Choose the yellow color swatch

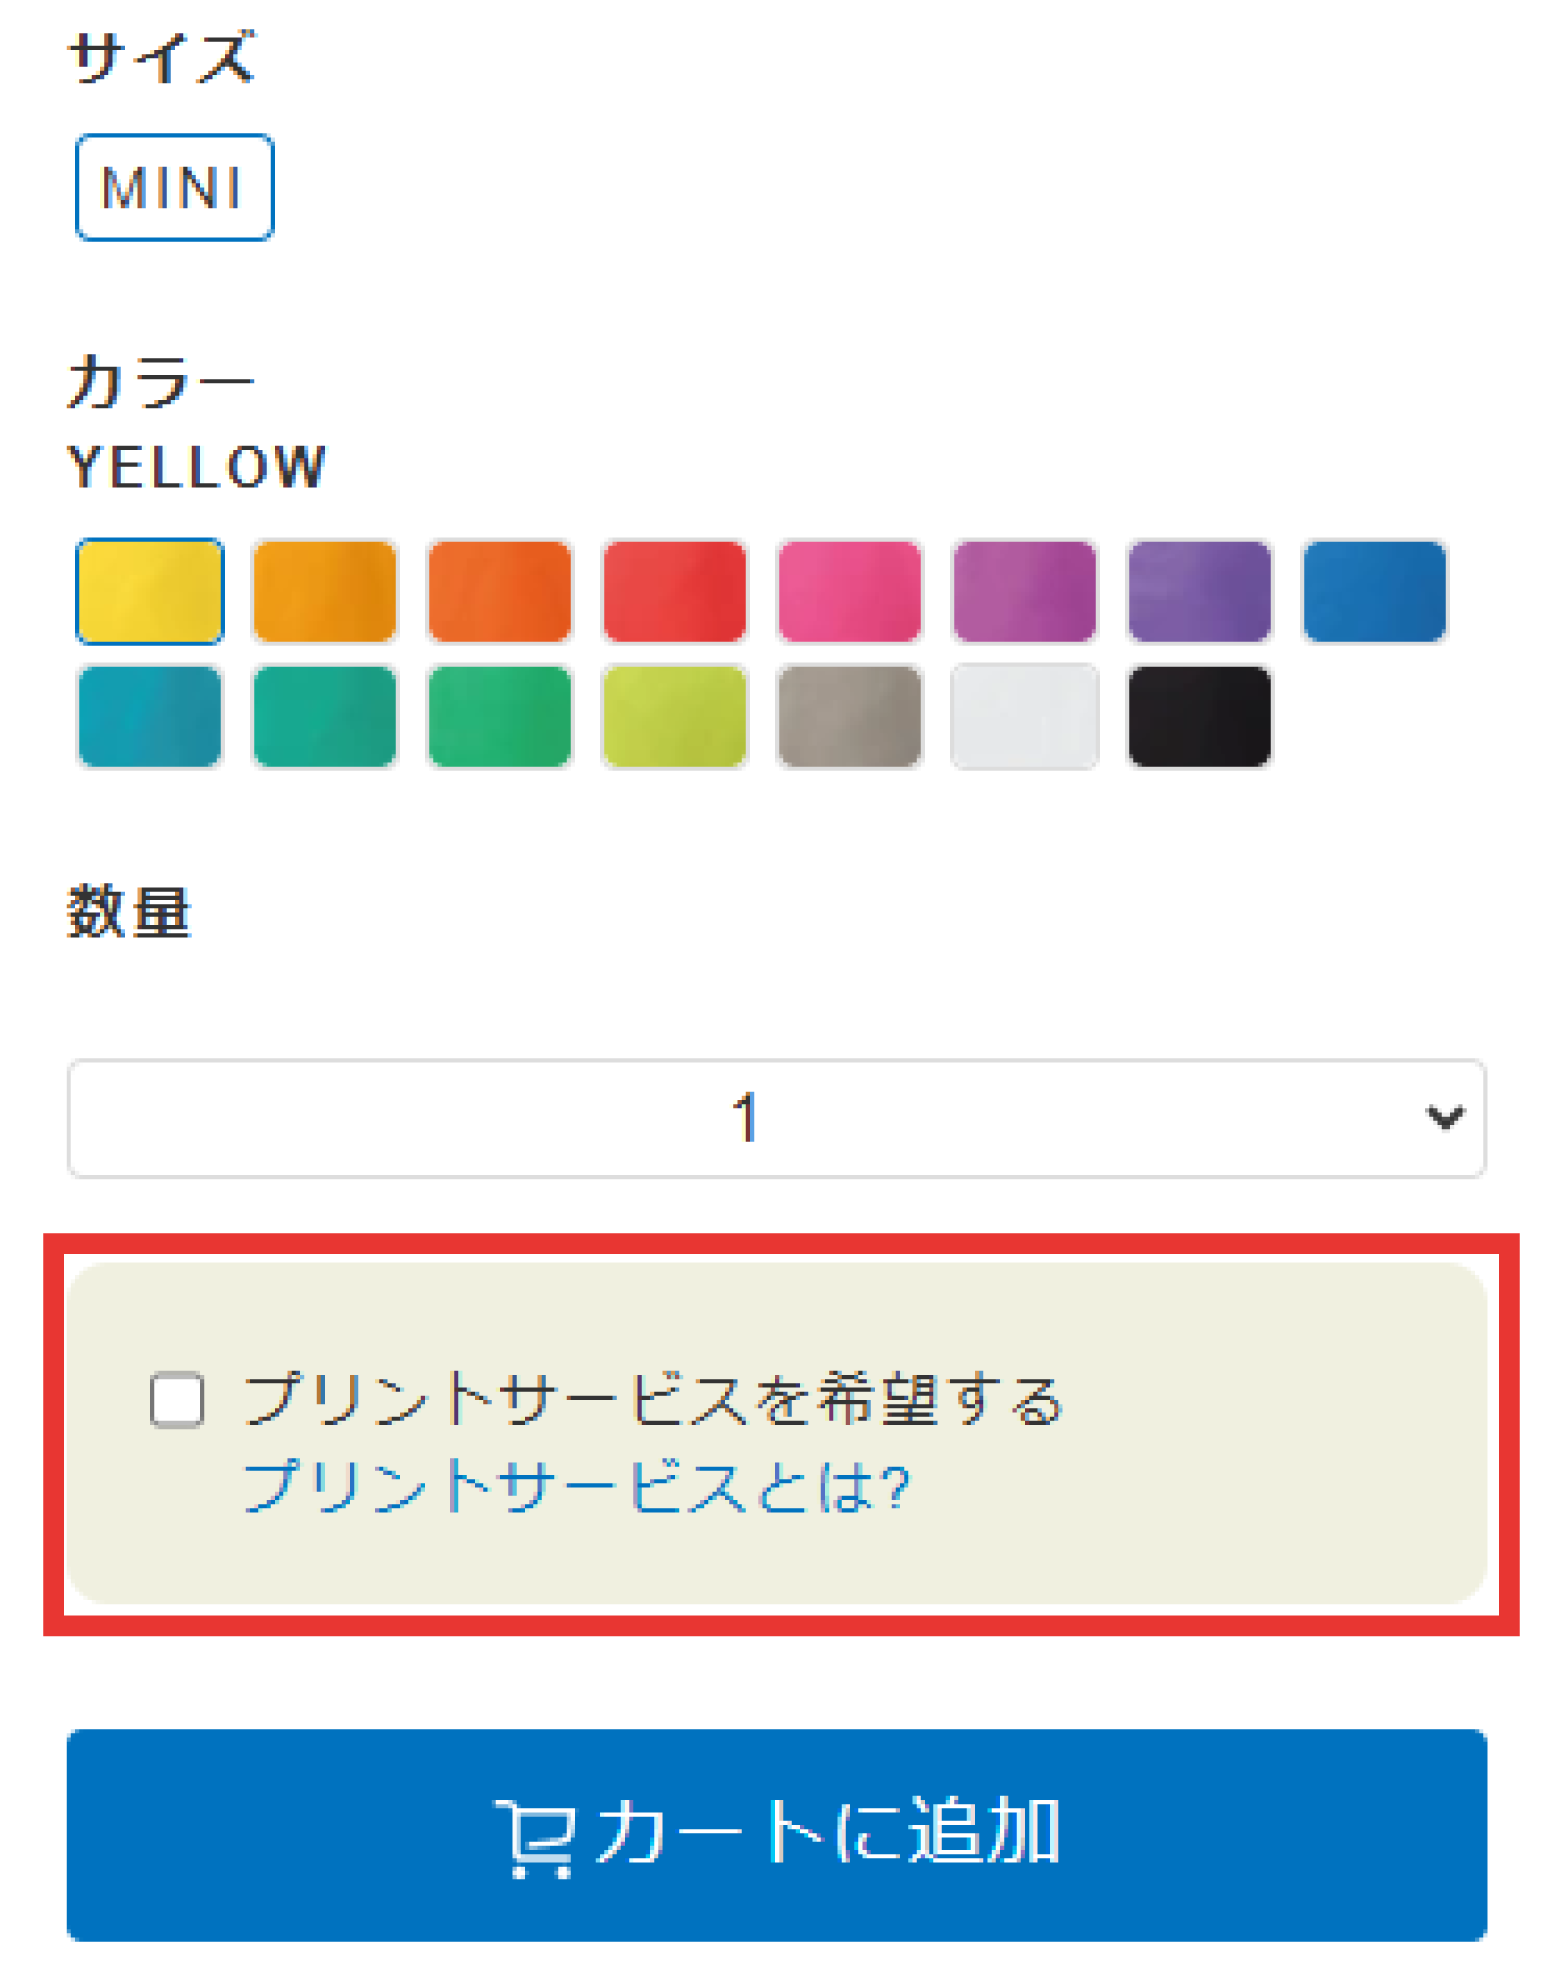[x=149, y=590]
